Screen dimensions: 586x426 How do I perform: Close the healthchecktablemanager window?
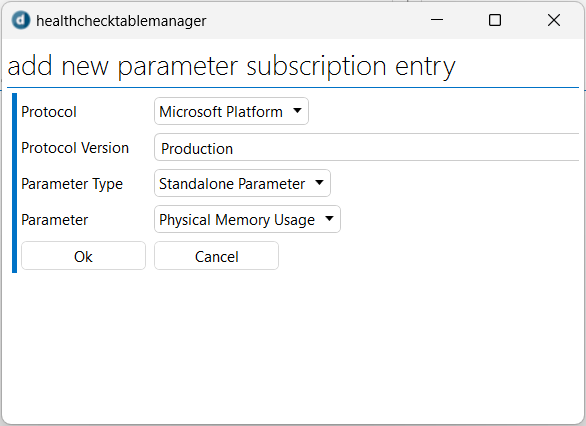553,20
